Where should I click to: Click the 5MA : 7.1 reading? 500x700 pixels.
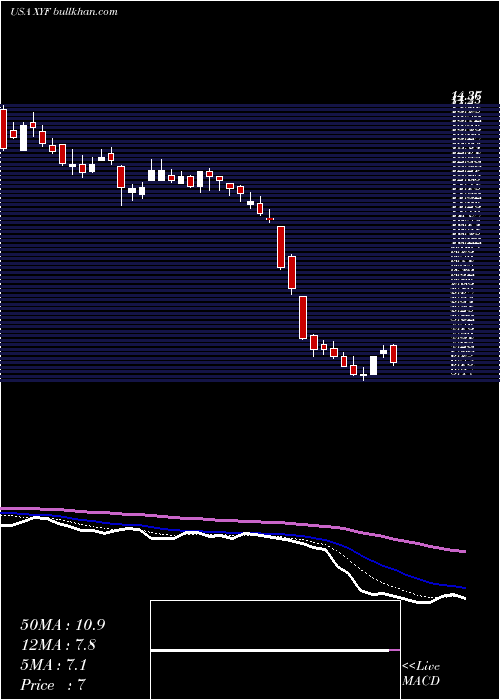(x=54, y=665)
